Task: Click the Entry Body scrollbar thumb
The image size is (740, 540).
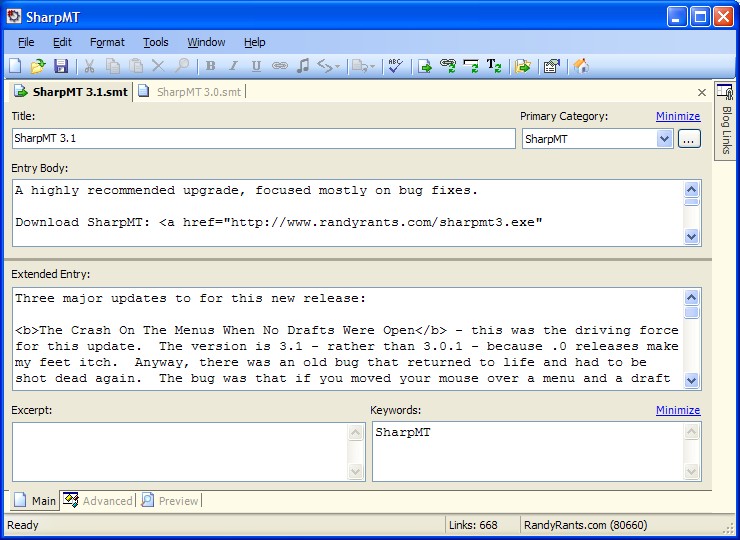Action: (691, 202)
